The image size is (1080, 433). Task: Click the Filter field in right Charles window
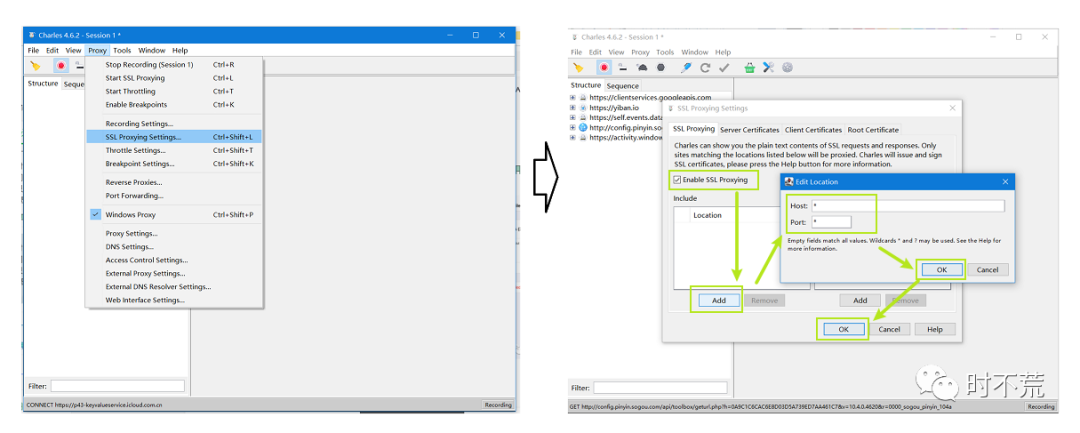661,388
